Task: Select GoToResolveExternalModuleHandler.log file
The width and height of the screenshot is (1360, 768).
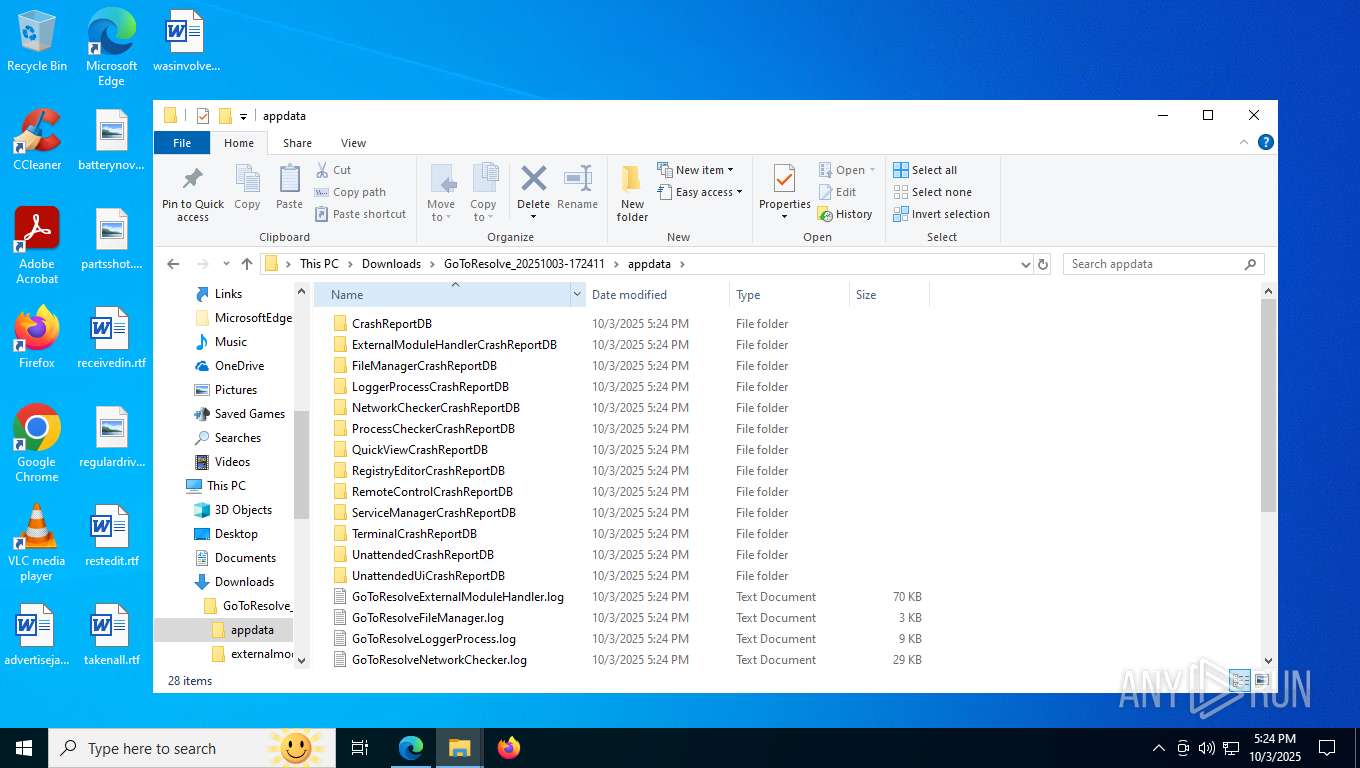Action: [x=457, y=597]
